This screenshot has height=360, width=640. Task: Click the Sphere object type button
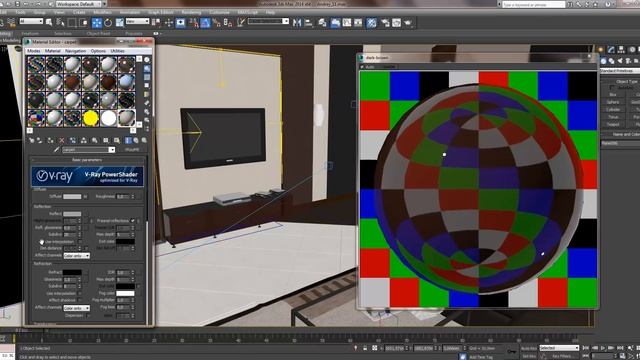click(x=613, y=102)
